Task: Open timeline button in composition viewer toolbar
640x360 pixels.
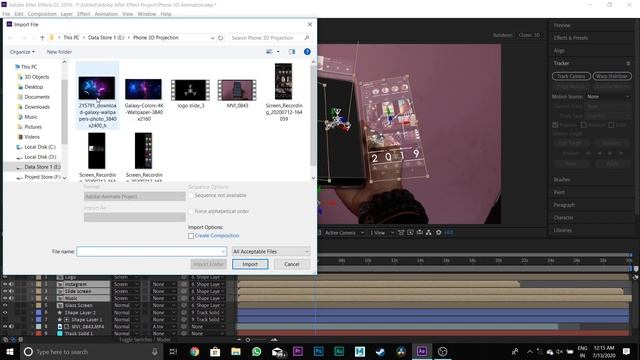Action: (419, 232)
